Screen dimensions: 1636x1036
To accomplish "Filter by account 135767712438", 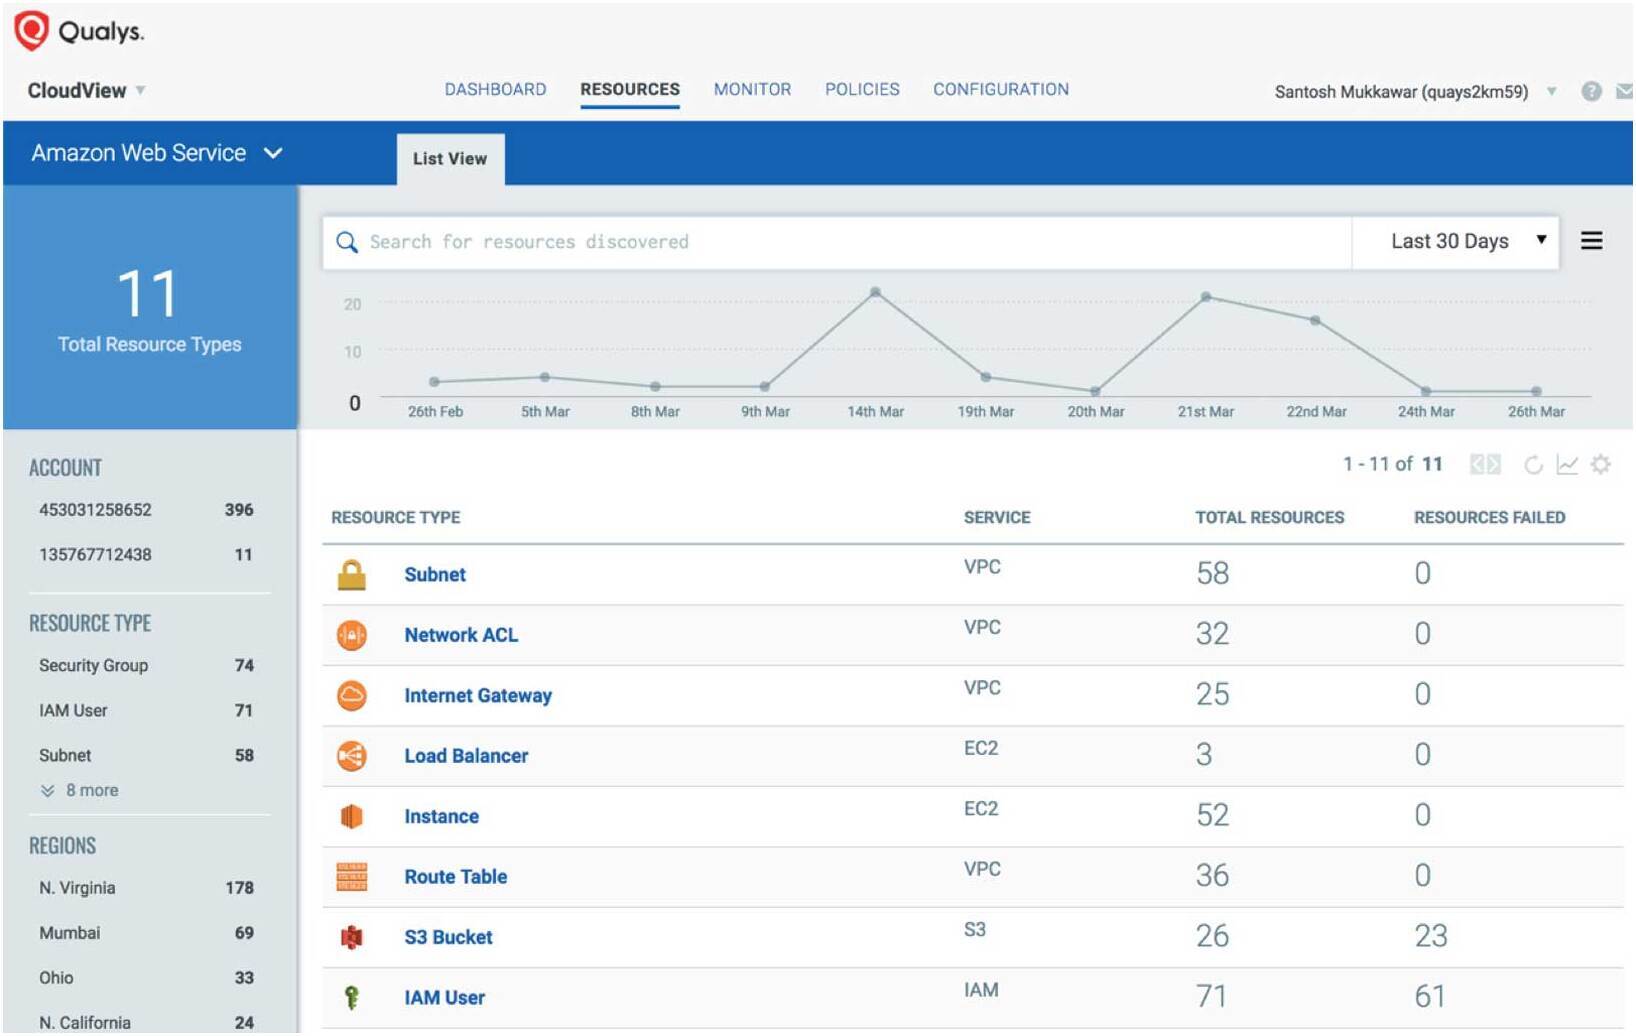I will pos(146,555).
